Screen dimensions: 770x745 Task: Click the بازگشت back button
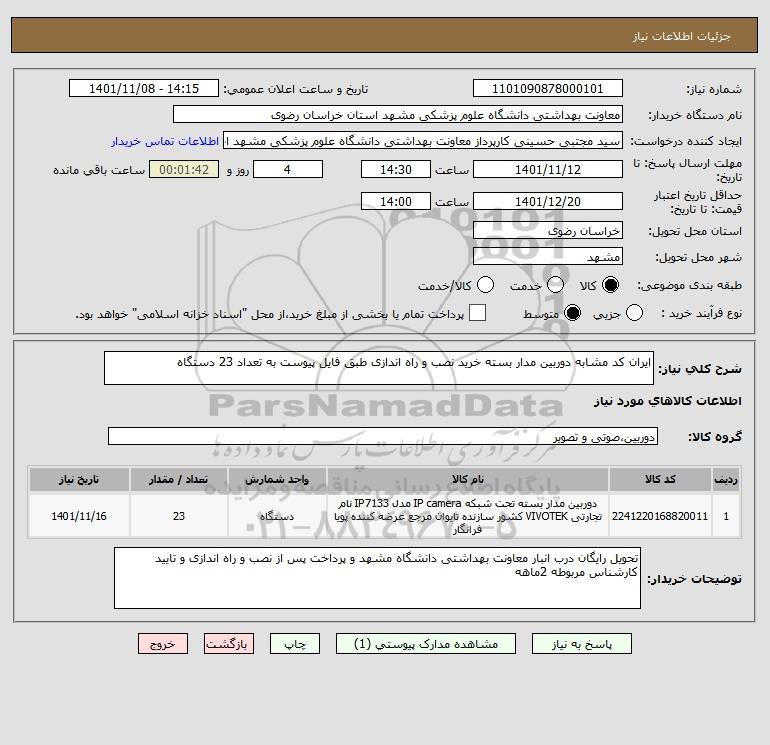(x=229, y=643)
